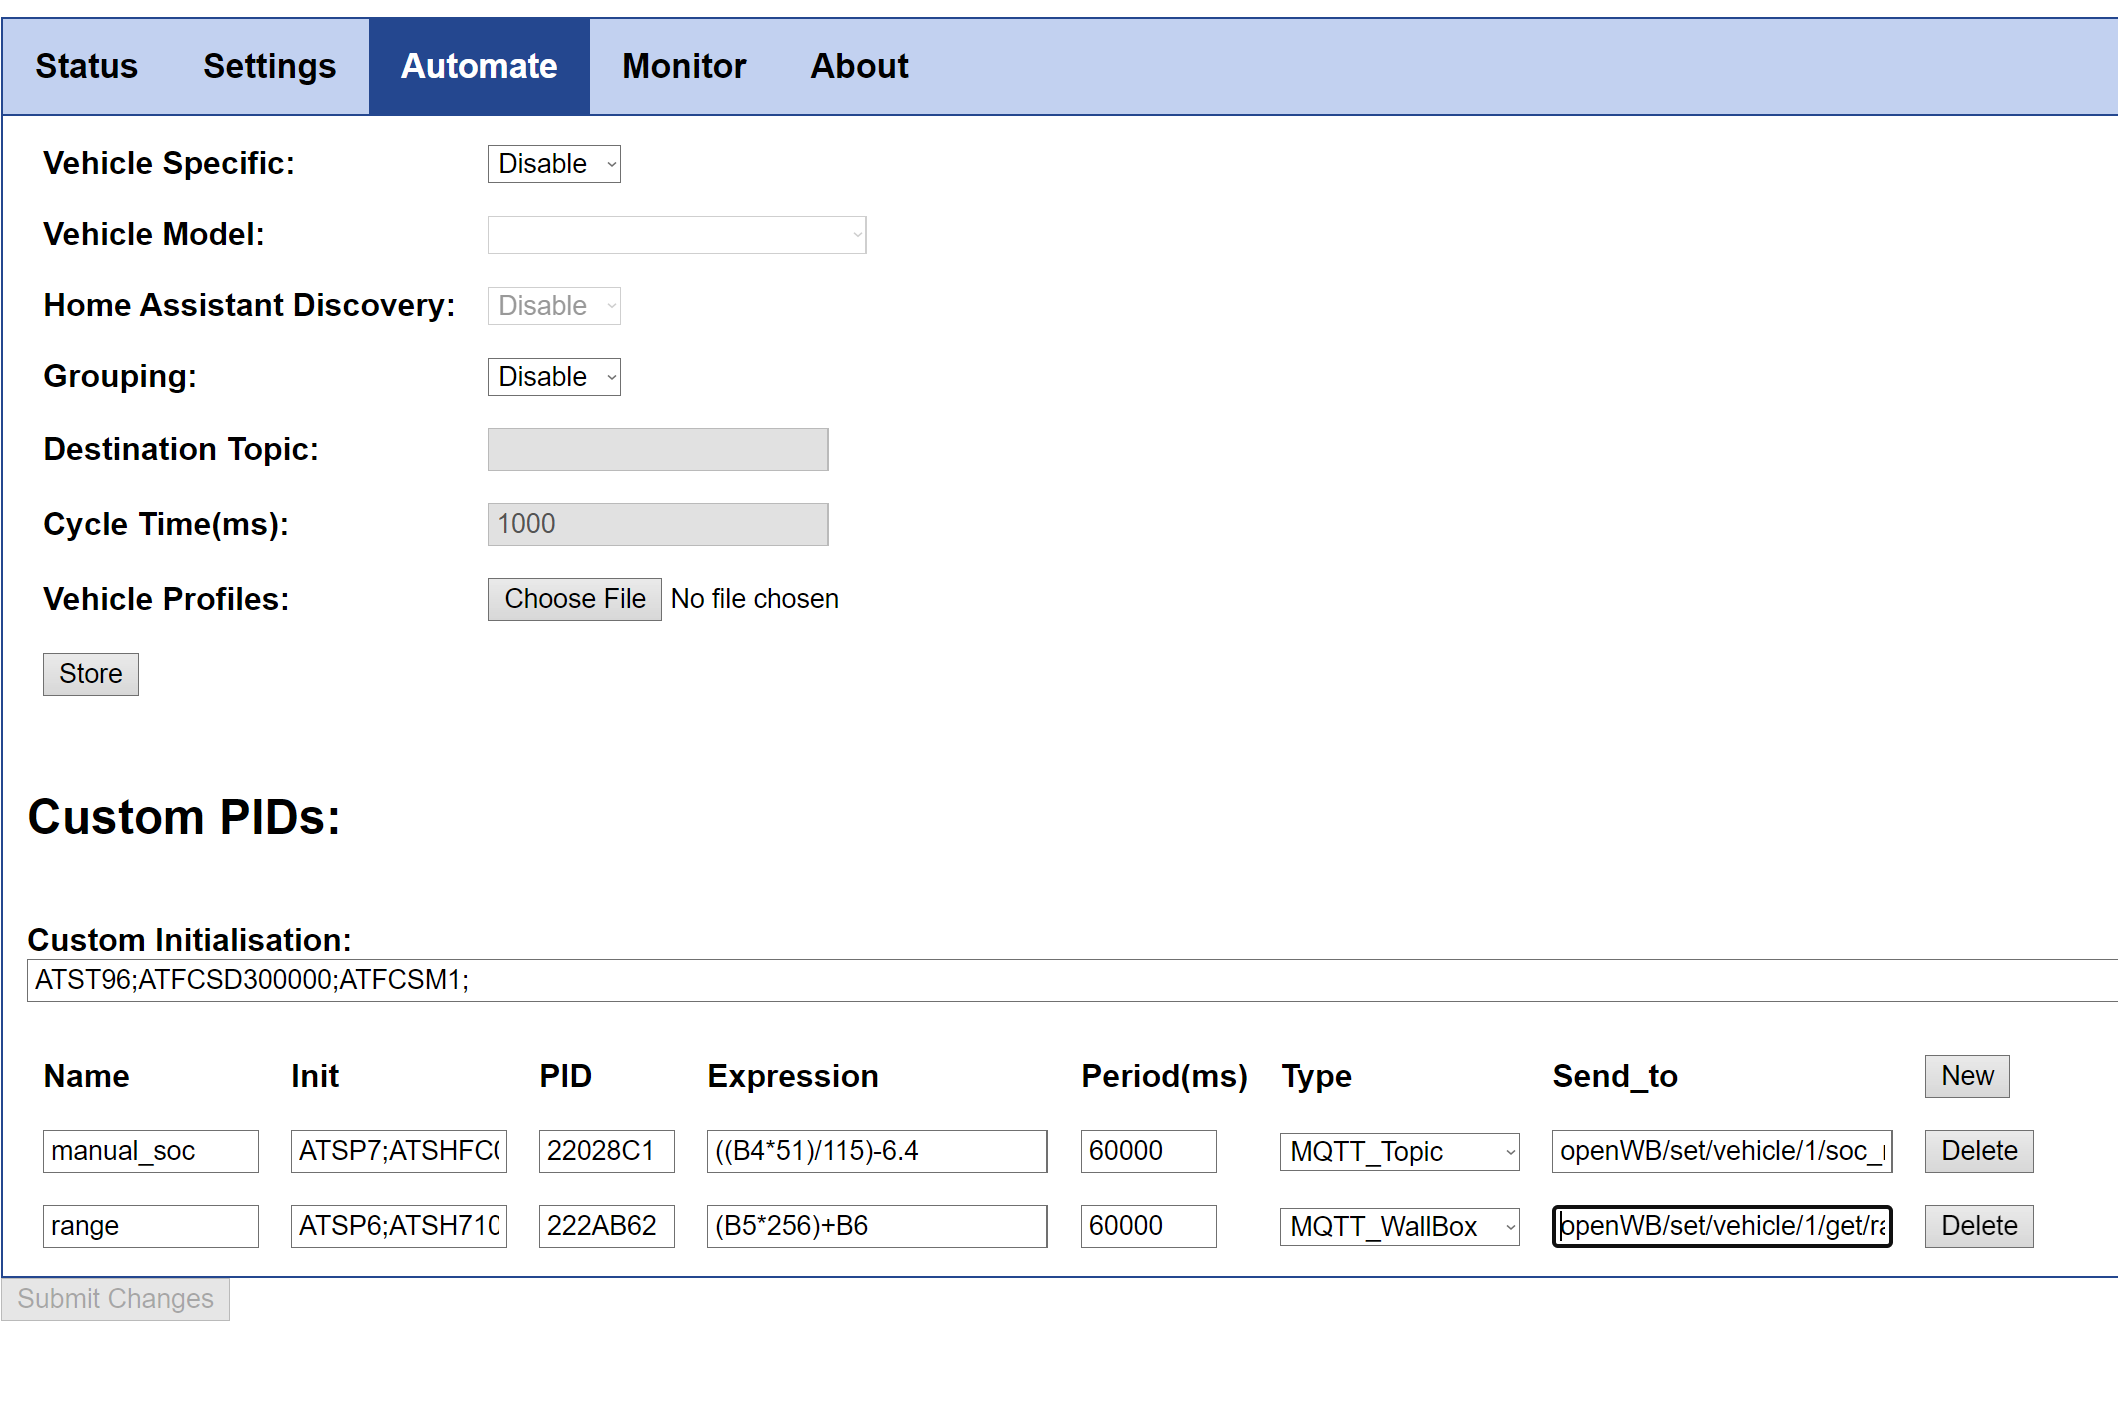Delete the manual_soc PID row
This screenshot has height=1420, width=2118.
tap(1978, 1151)
